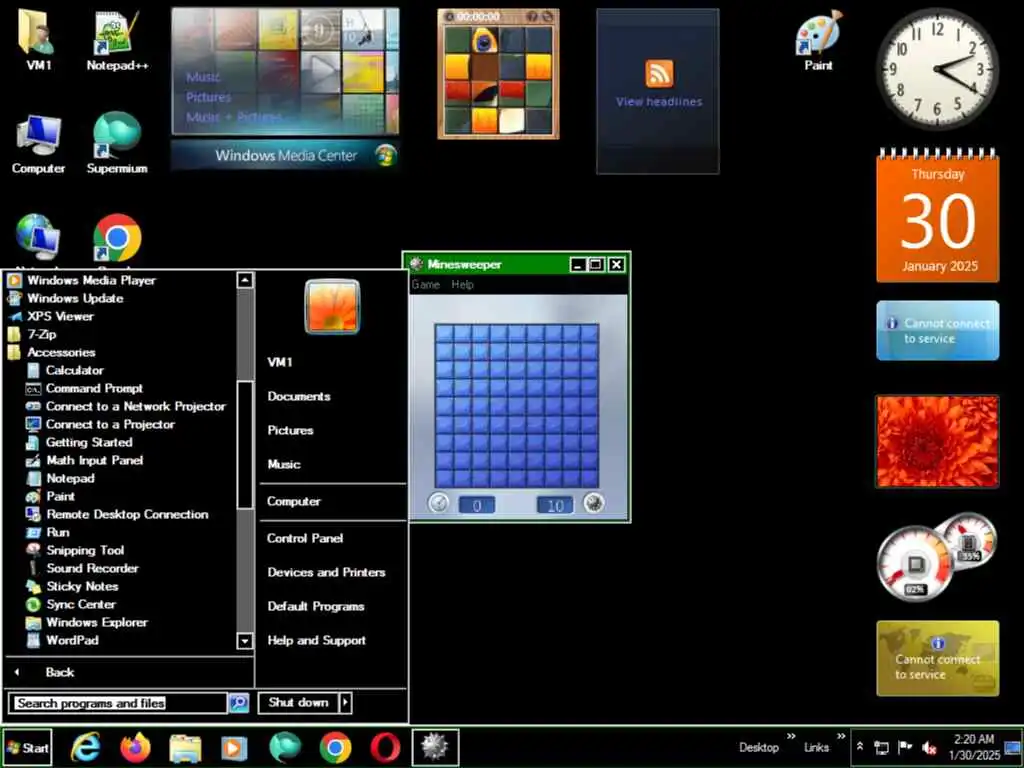Click the search magnifier button in Start menu
The width and height of the screenshot is (1024, 768).
(x=239, y=703)
